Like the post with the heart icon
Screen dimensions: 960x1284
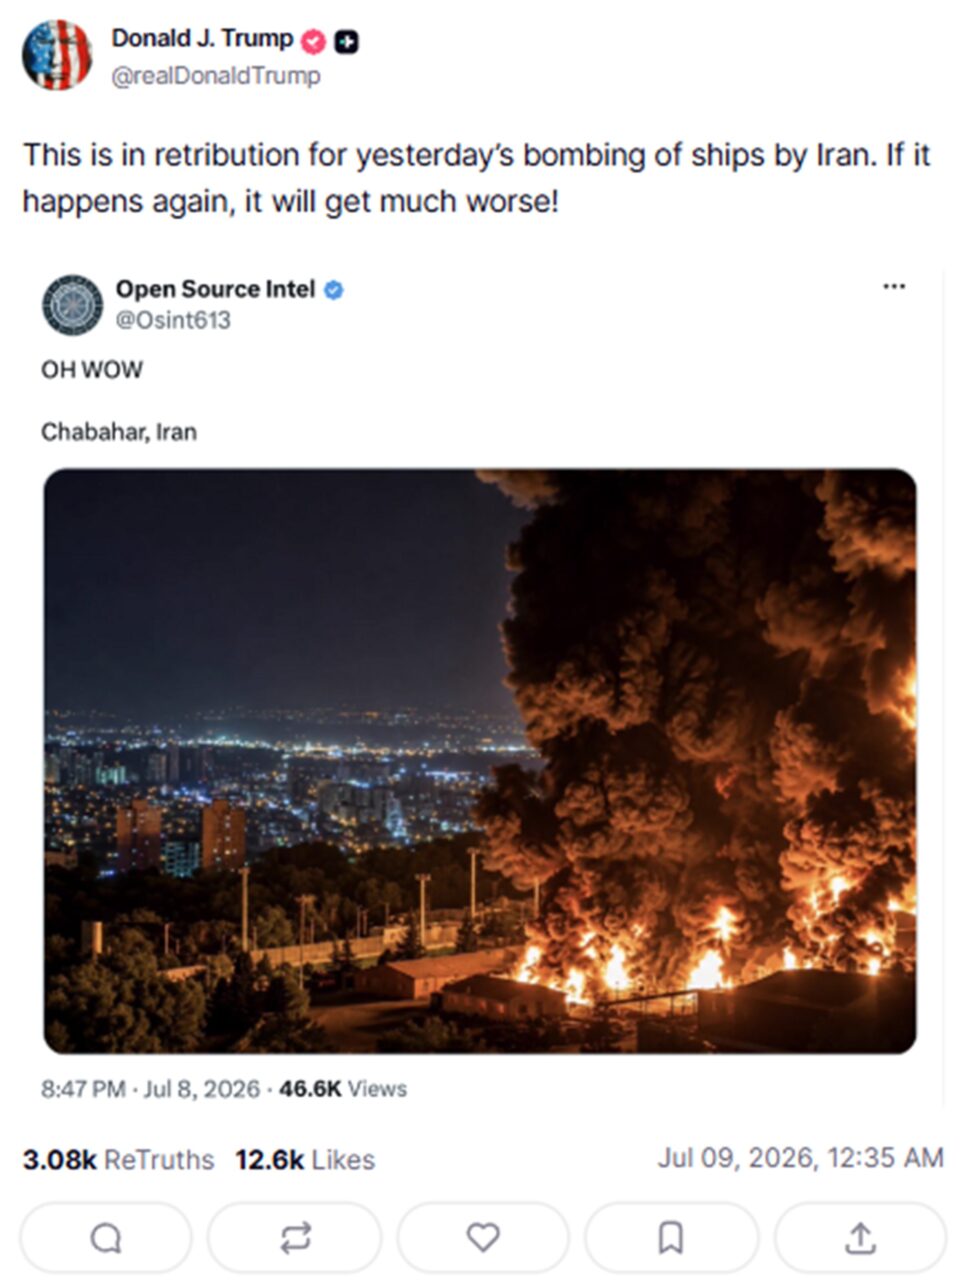tap(483, 1238)
